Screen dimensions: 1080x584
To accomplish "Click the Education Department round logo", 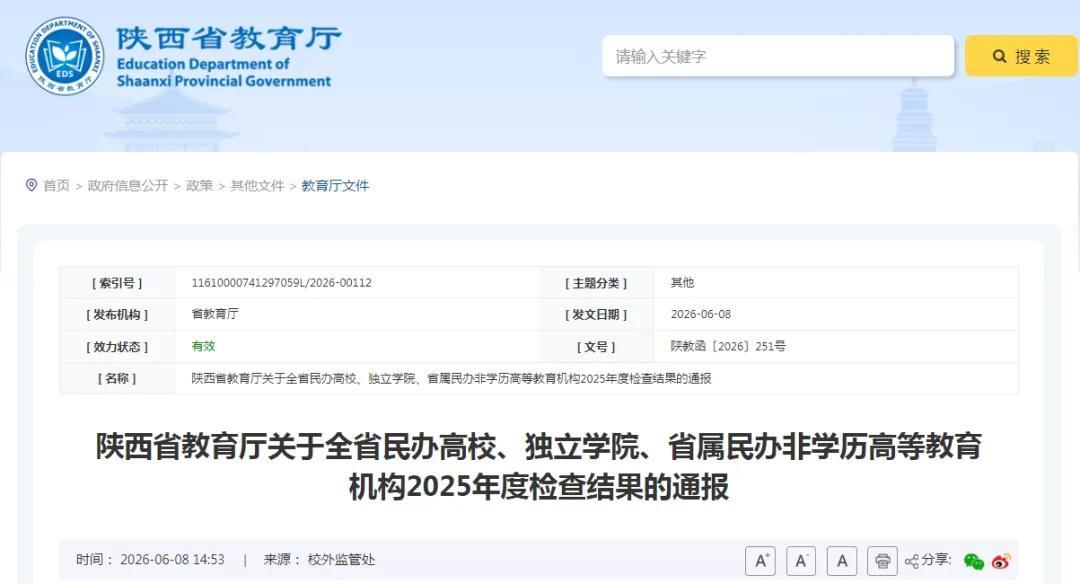I will pyautogui.click(x=65, y=56).
